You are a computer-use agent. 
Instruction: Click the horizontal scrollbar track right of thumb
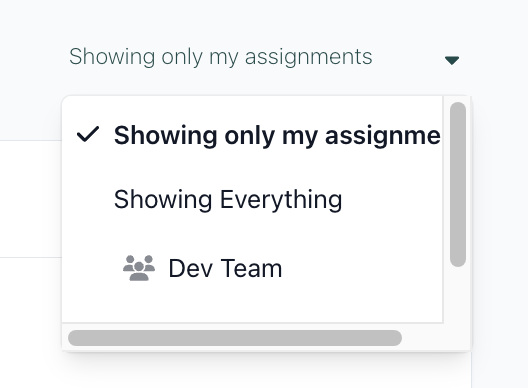[x=423, y=338]
